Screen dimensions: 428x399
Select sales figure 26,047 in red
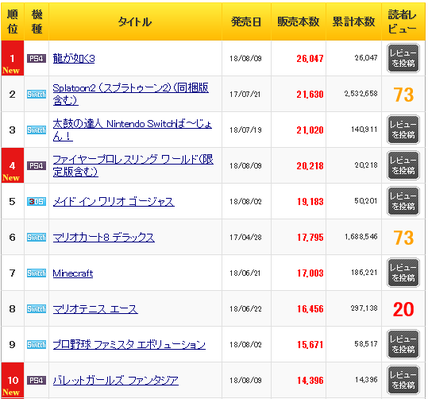[310, 59]
